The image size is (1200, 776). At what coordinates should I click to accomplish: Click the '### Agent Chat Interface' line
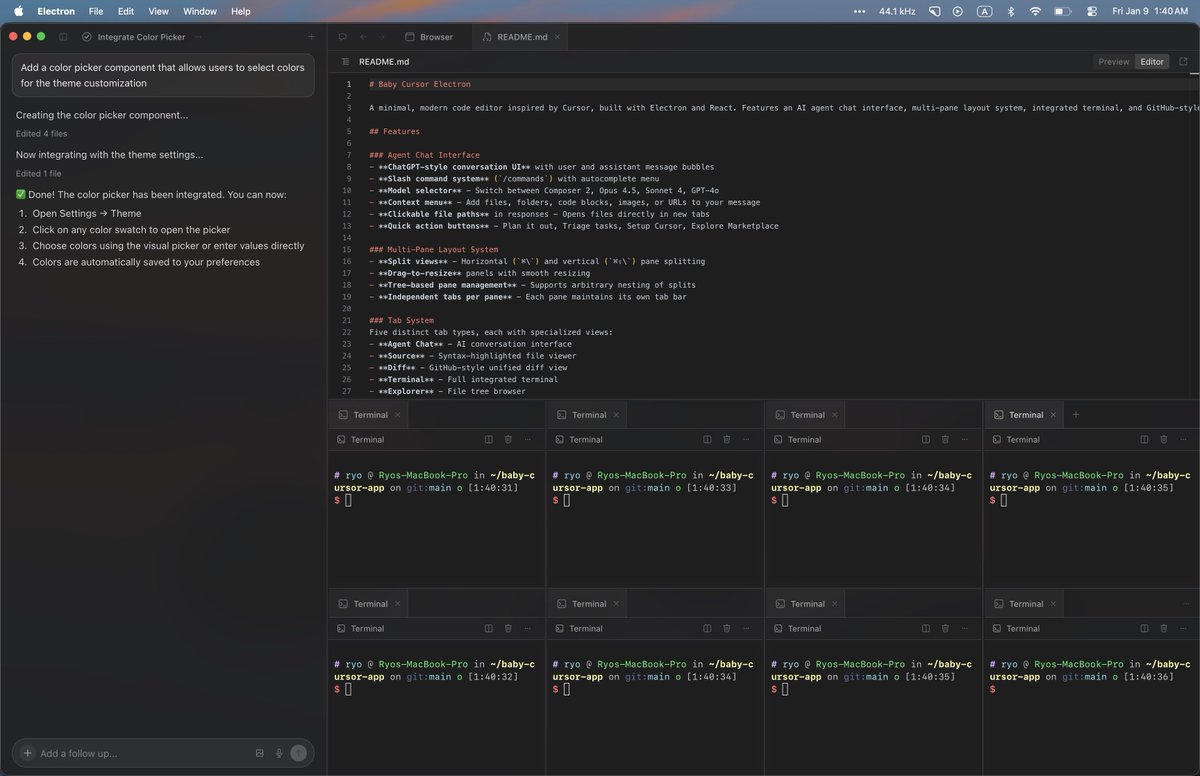424,155
